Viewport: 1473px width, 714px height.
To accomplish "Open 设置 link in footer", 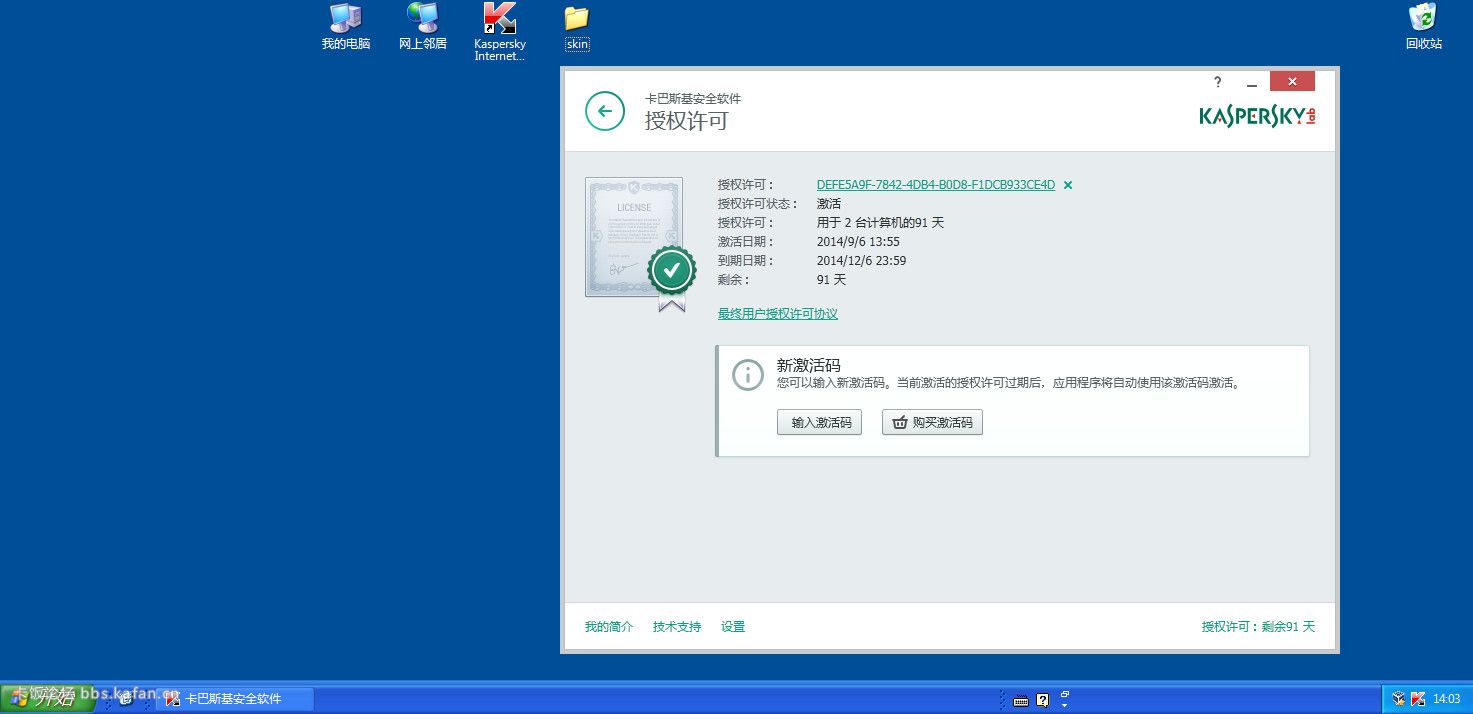I will click(x=733, y=627).
